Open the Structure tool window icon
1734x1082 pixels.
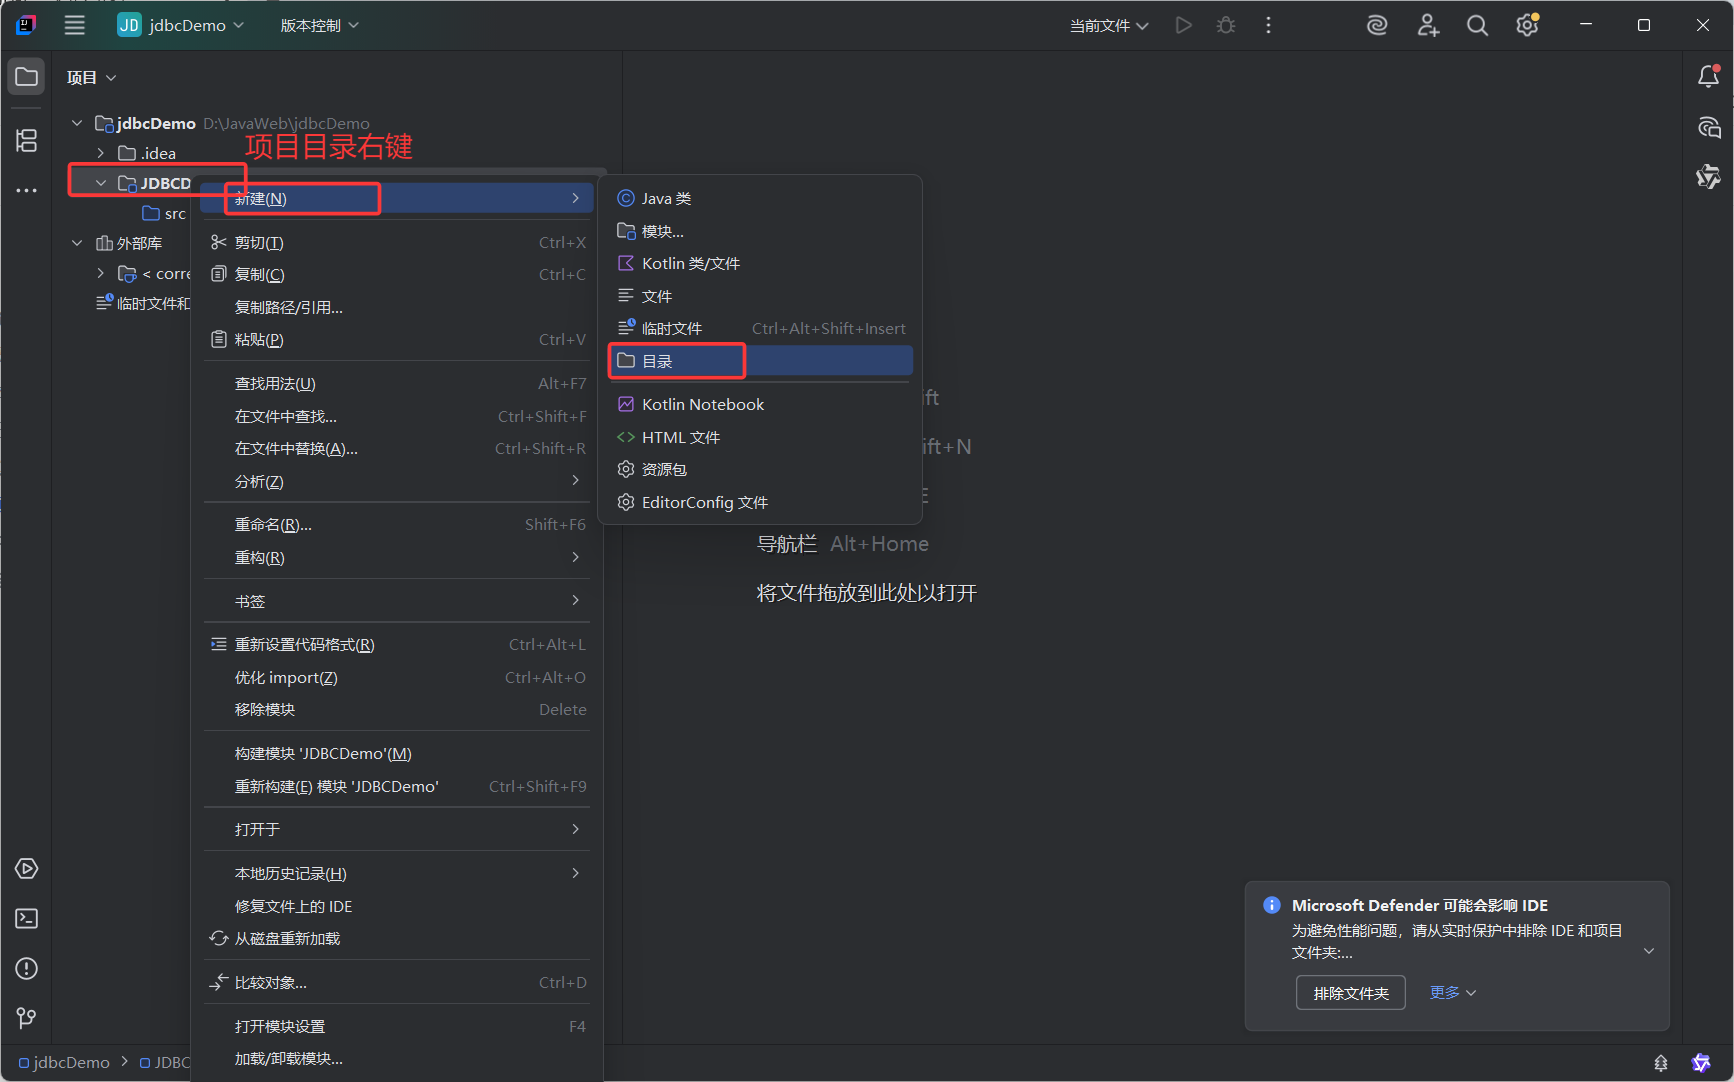coord(27,140)
